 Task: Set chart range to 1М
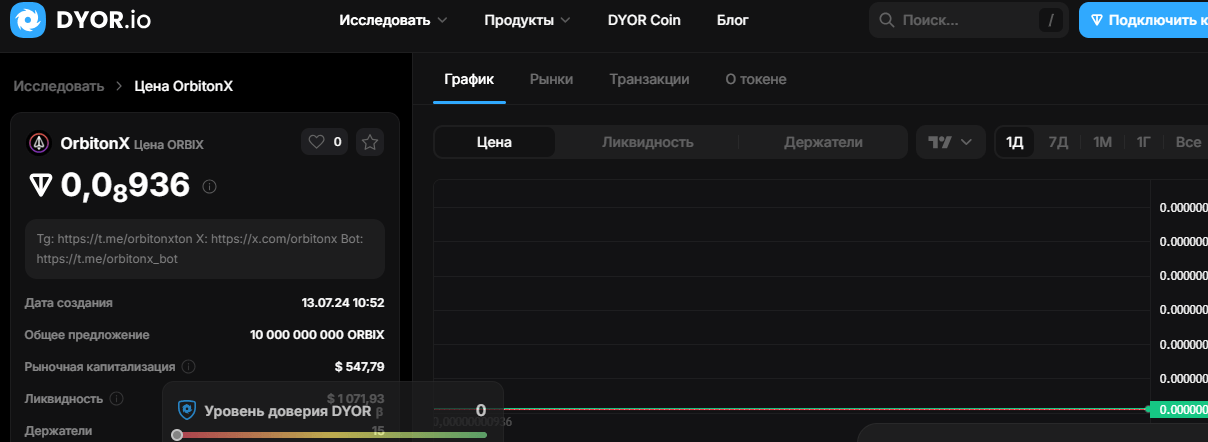[x=1103, y=142]
